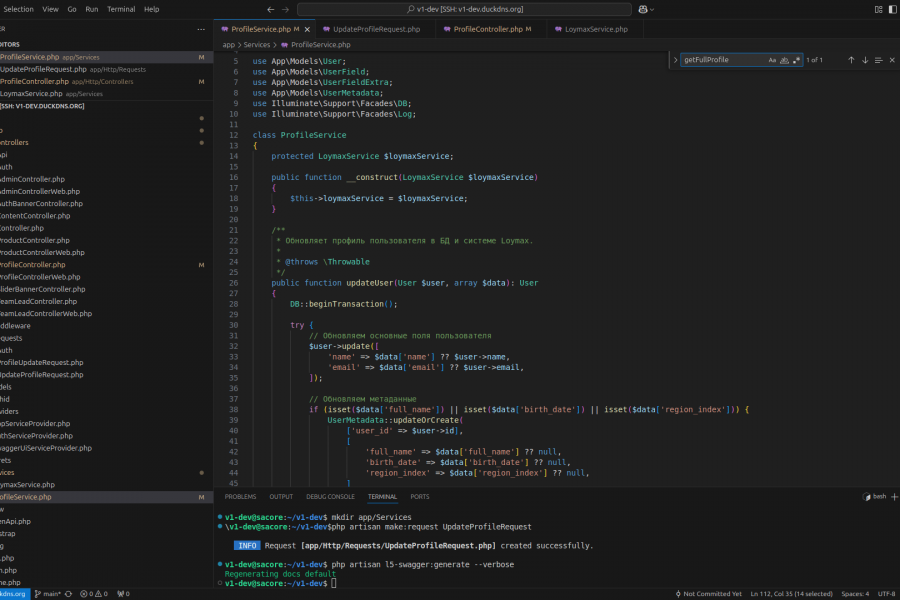This screenshot has height=600, width=900.
Task: Open the Terminal menu
Action: (x=121, y=9)
